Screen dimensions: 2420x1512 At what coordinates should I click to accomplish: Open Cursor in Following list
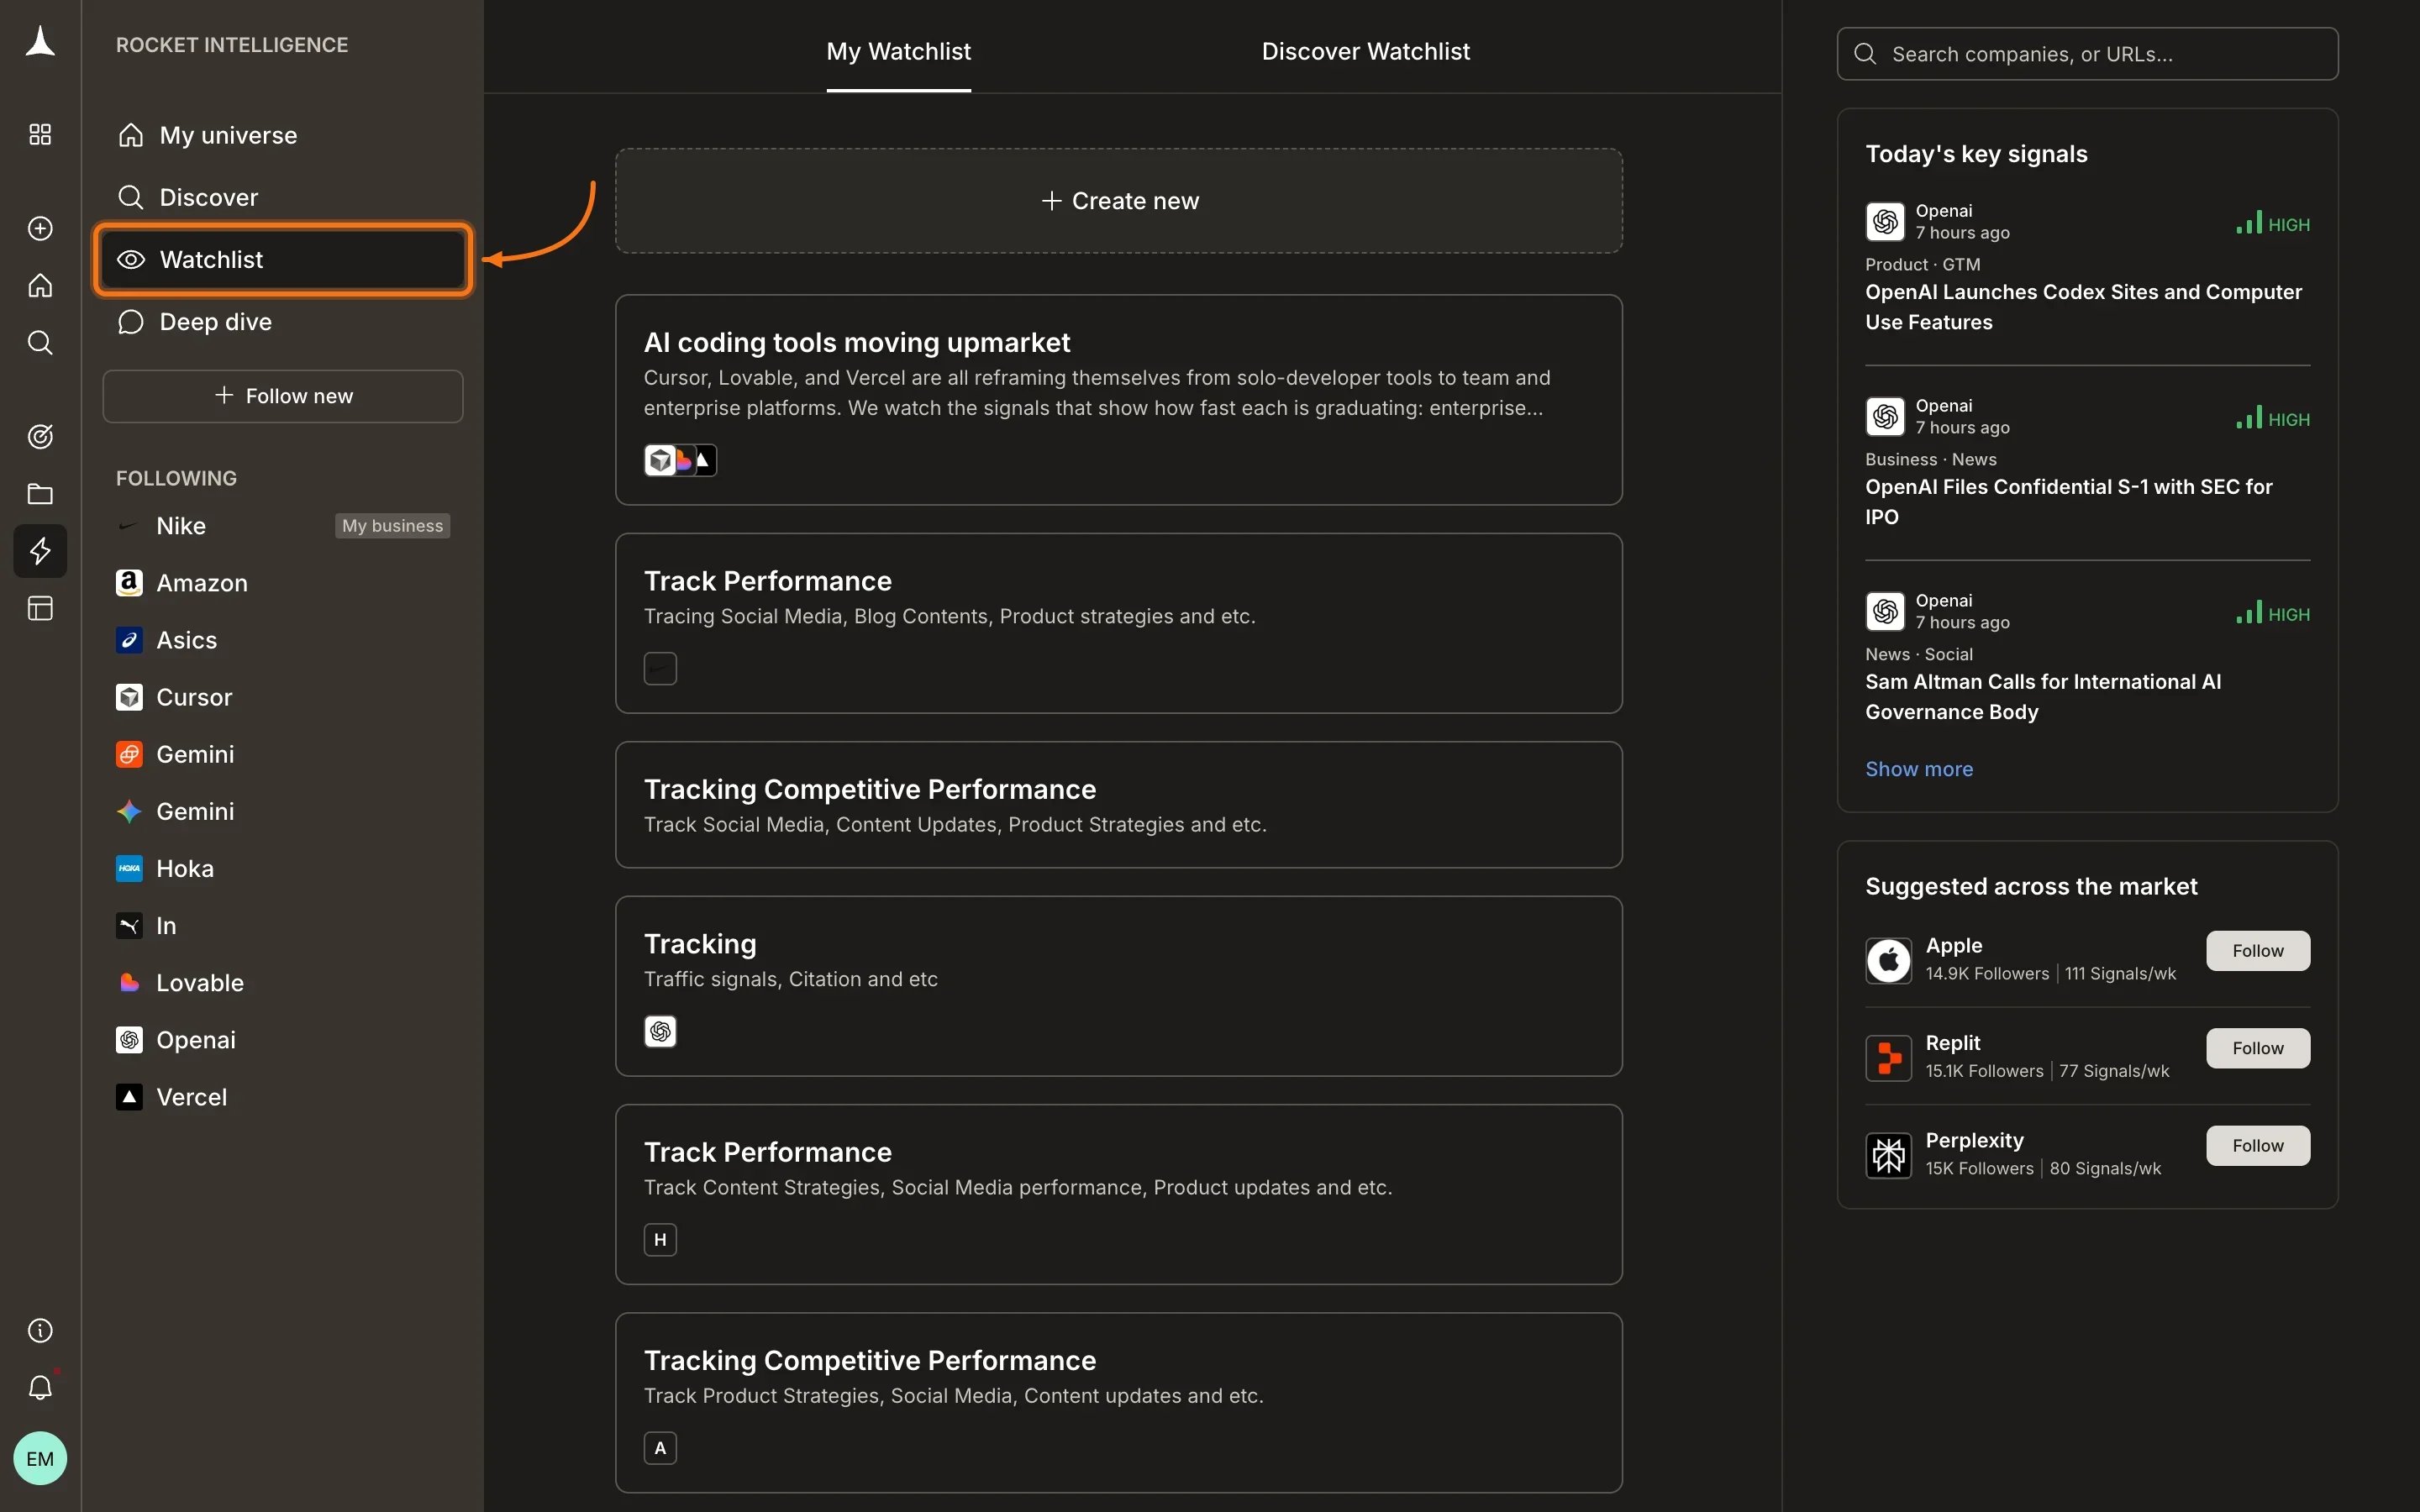(x=283, y=697)
